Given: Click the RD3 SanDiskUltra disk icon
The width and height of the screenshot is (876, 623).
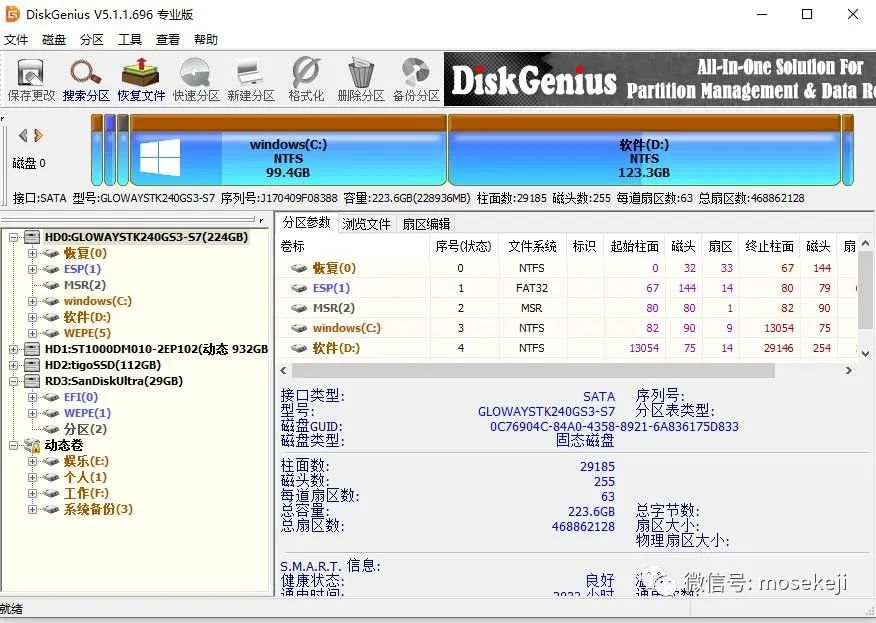Looking at the screenshot, I should [x=32, y=381].
